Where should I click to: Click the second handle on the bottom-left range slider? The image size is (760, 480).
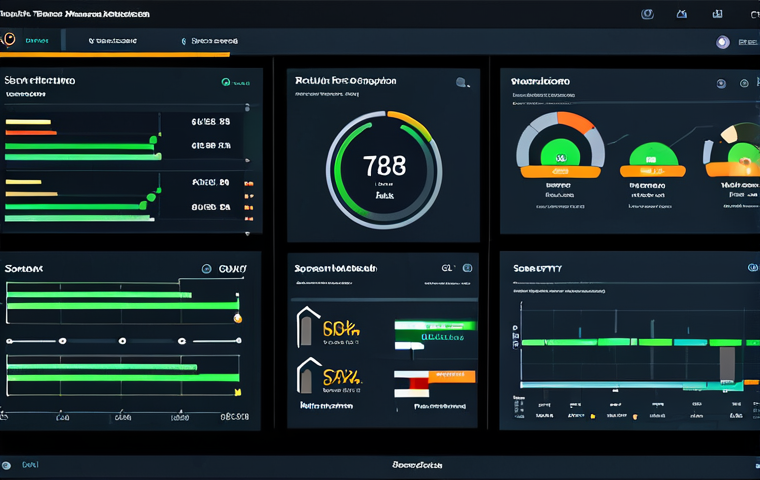tap(122, 341)
